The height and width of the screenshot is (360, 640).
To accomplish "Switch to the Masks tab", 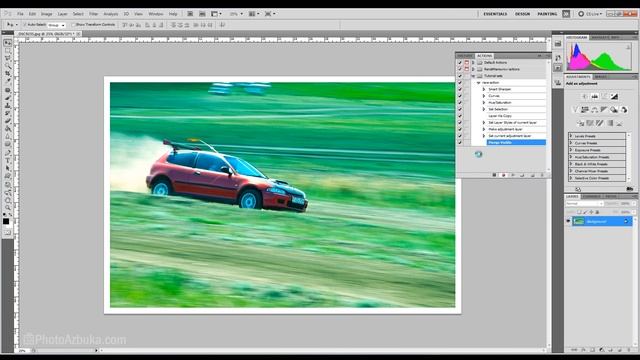I will click(x=600, y=77).
